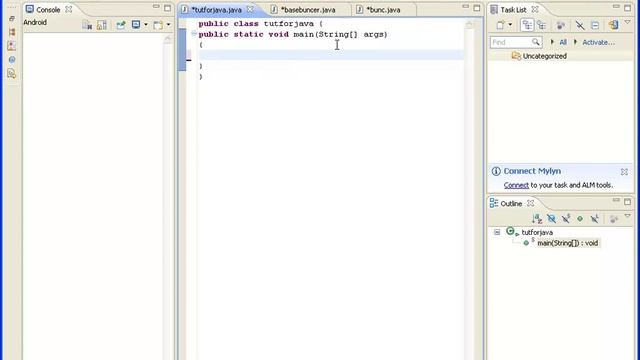Select main(String[]) : void in Outline
The image size is (640, 360).
coord(567,243)
